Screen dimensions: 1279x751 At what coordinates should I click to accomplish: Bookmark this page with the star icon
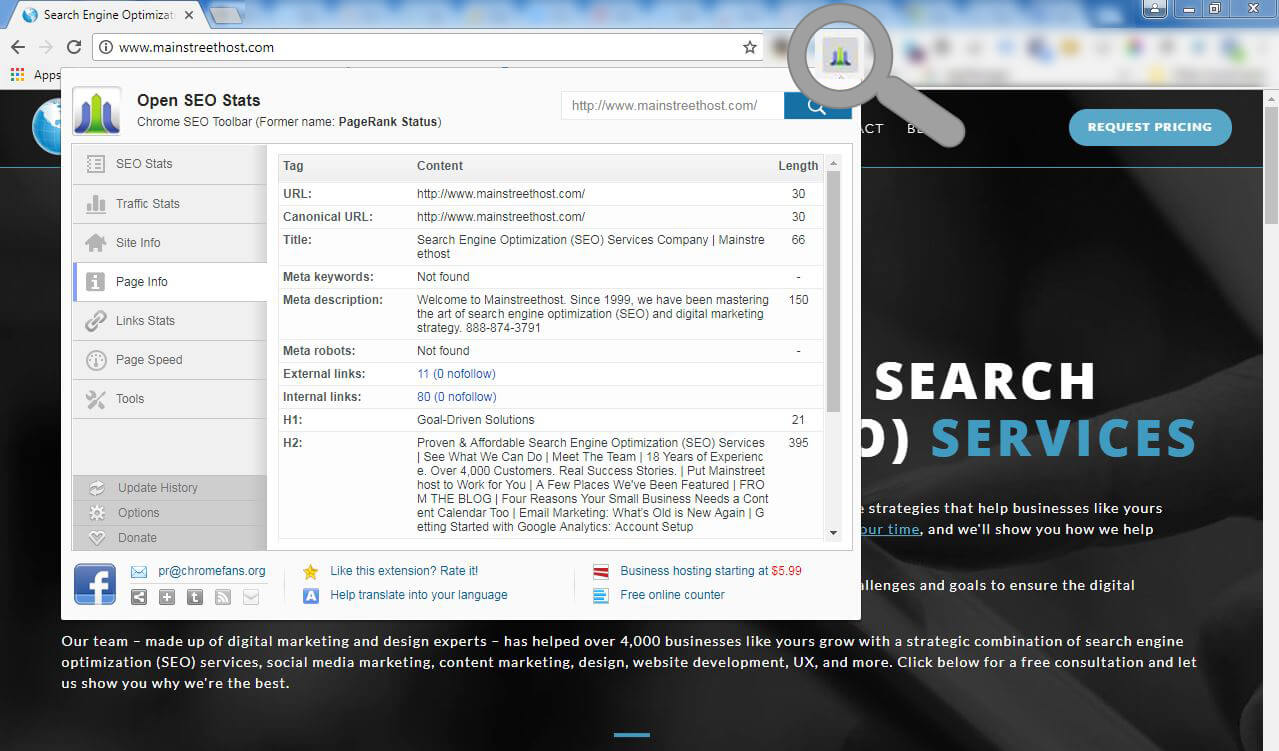(750, 47)
